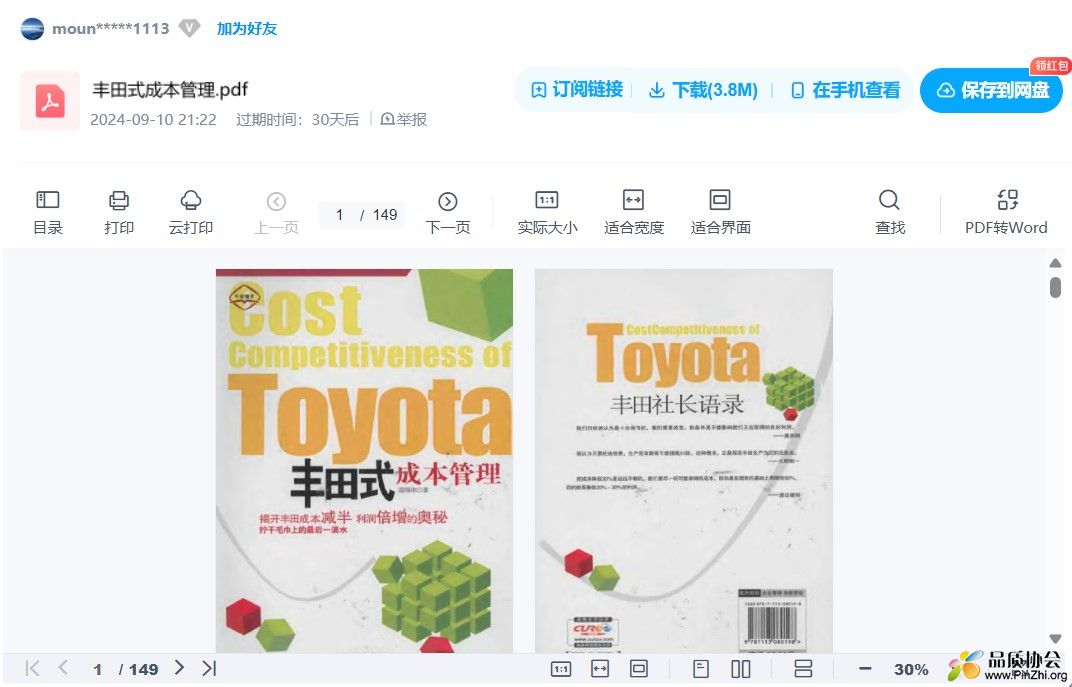The height and width of the screenshot is (687, 1072).
Task: Select the back cover page 丰田社长语录
Action: click(684, 461)
